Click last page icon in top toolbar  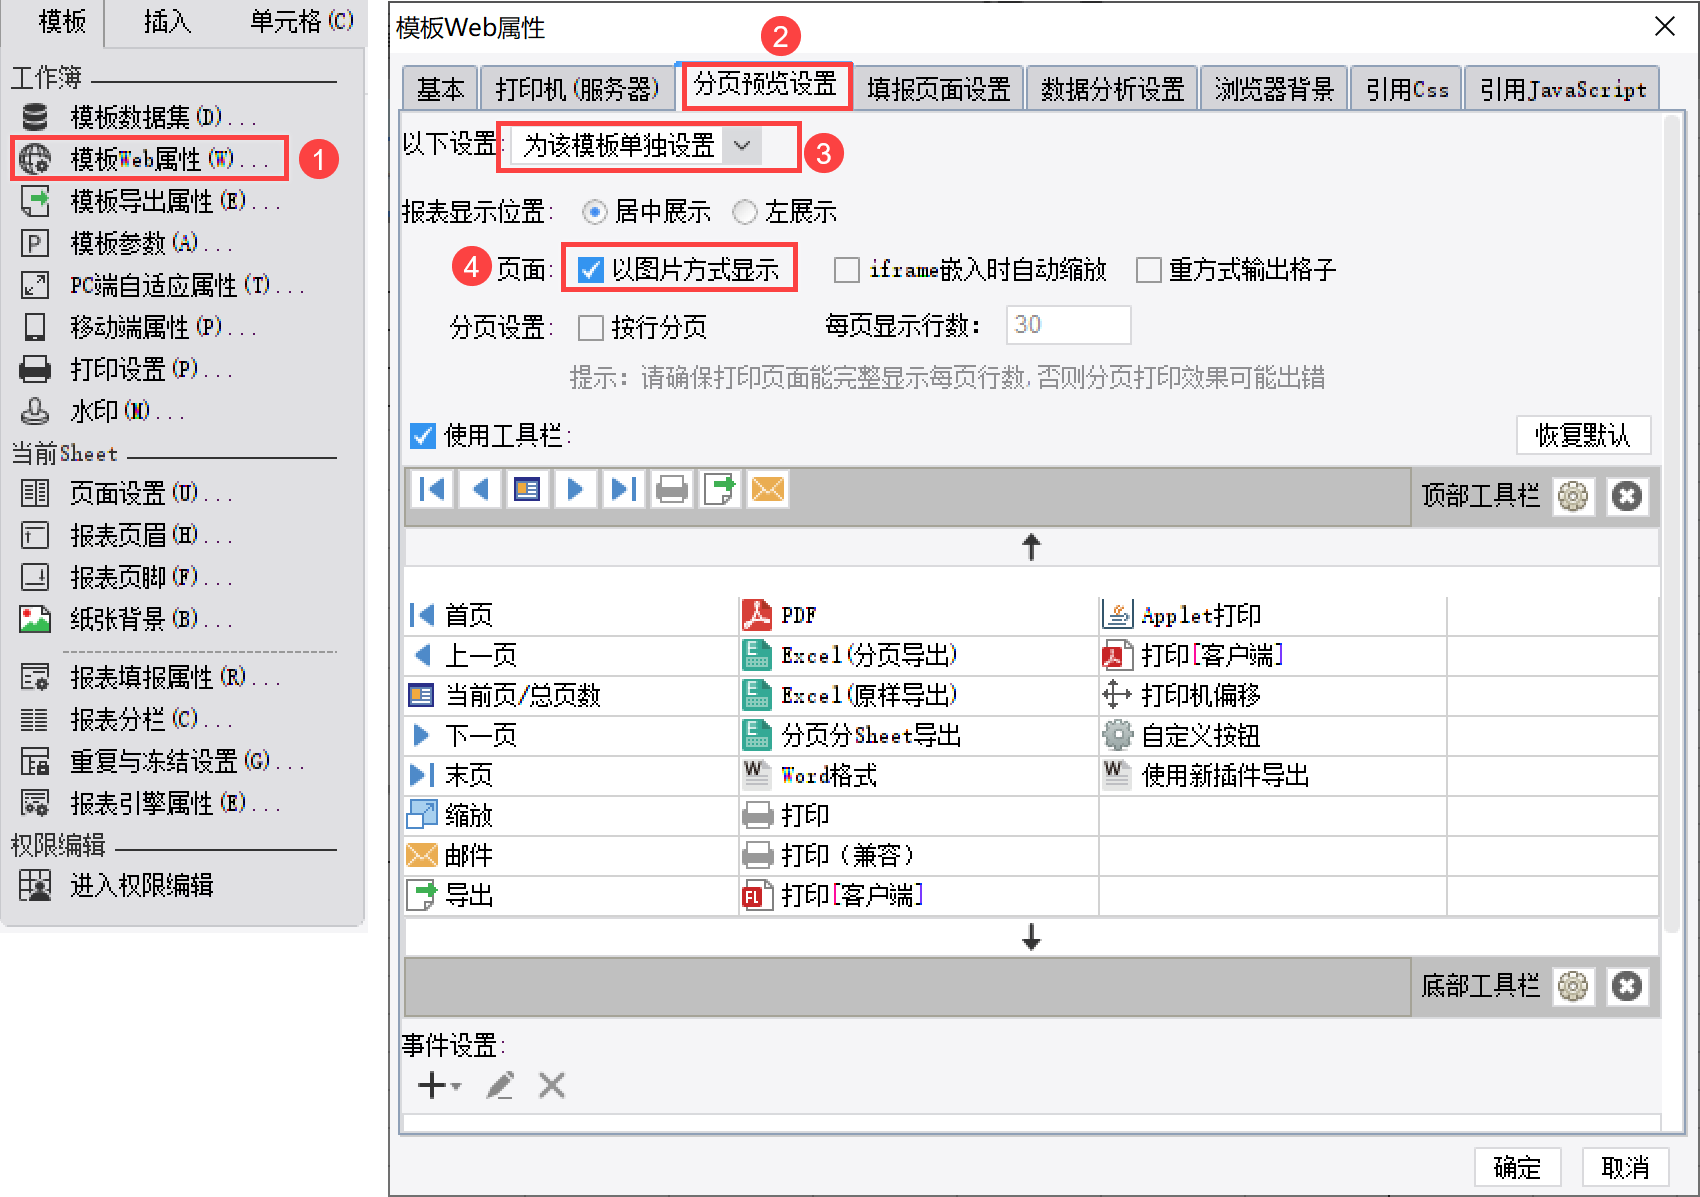pyautogui.click(x=623, y=489)
